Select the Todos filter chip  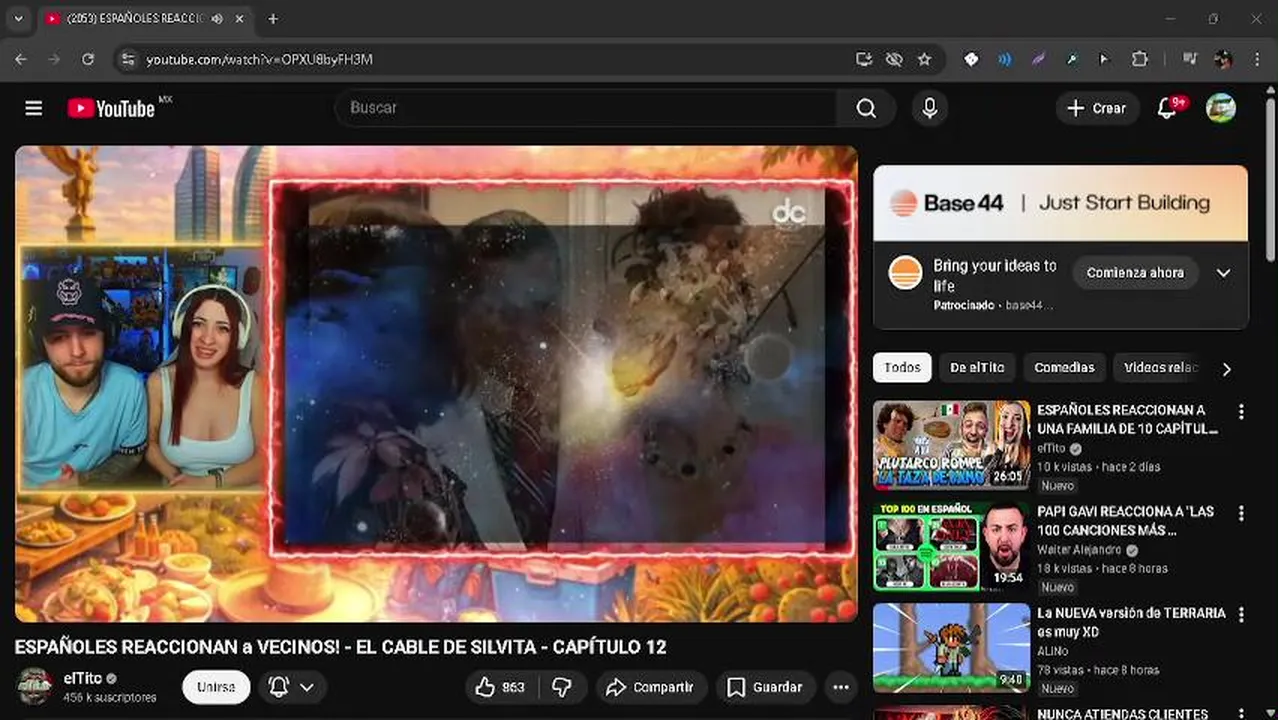pos(902,368)
